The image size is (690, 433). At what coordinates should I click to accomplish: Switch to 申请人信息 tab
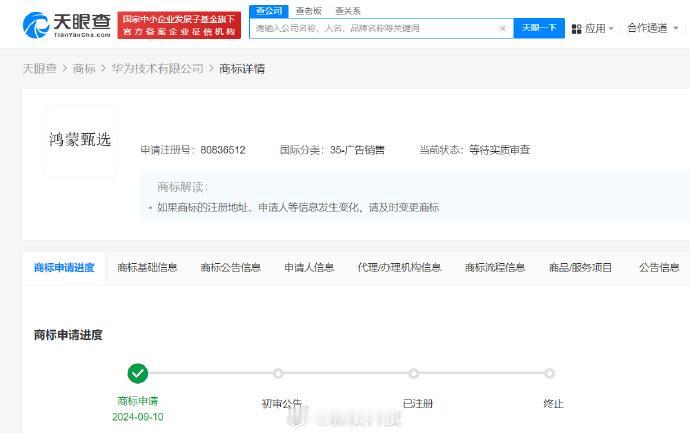(x=309, y=268)
